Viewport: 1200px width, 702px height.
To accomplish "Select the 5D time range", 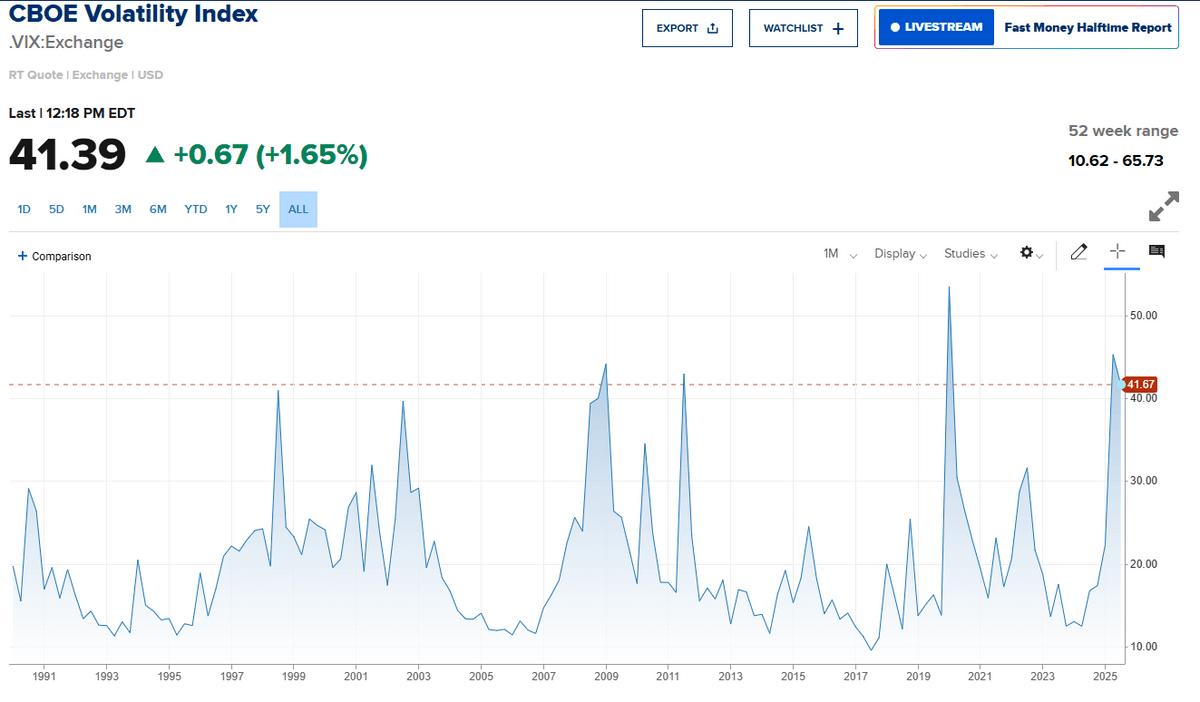I will tap(57, 209).
